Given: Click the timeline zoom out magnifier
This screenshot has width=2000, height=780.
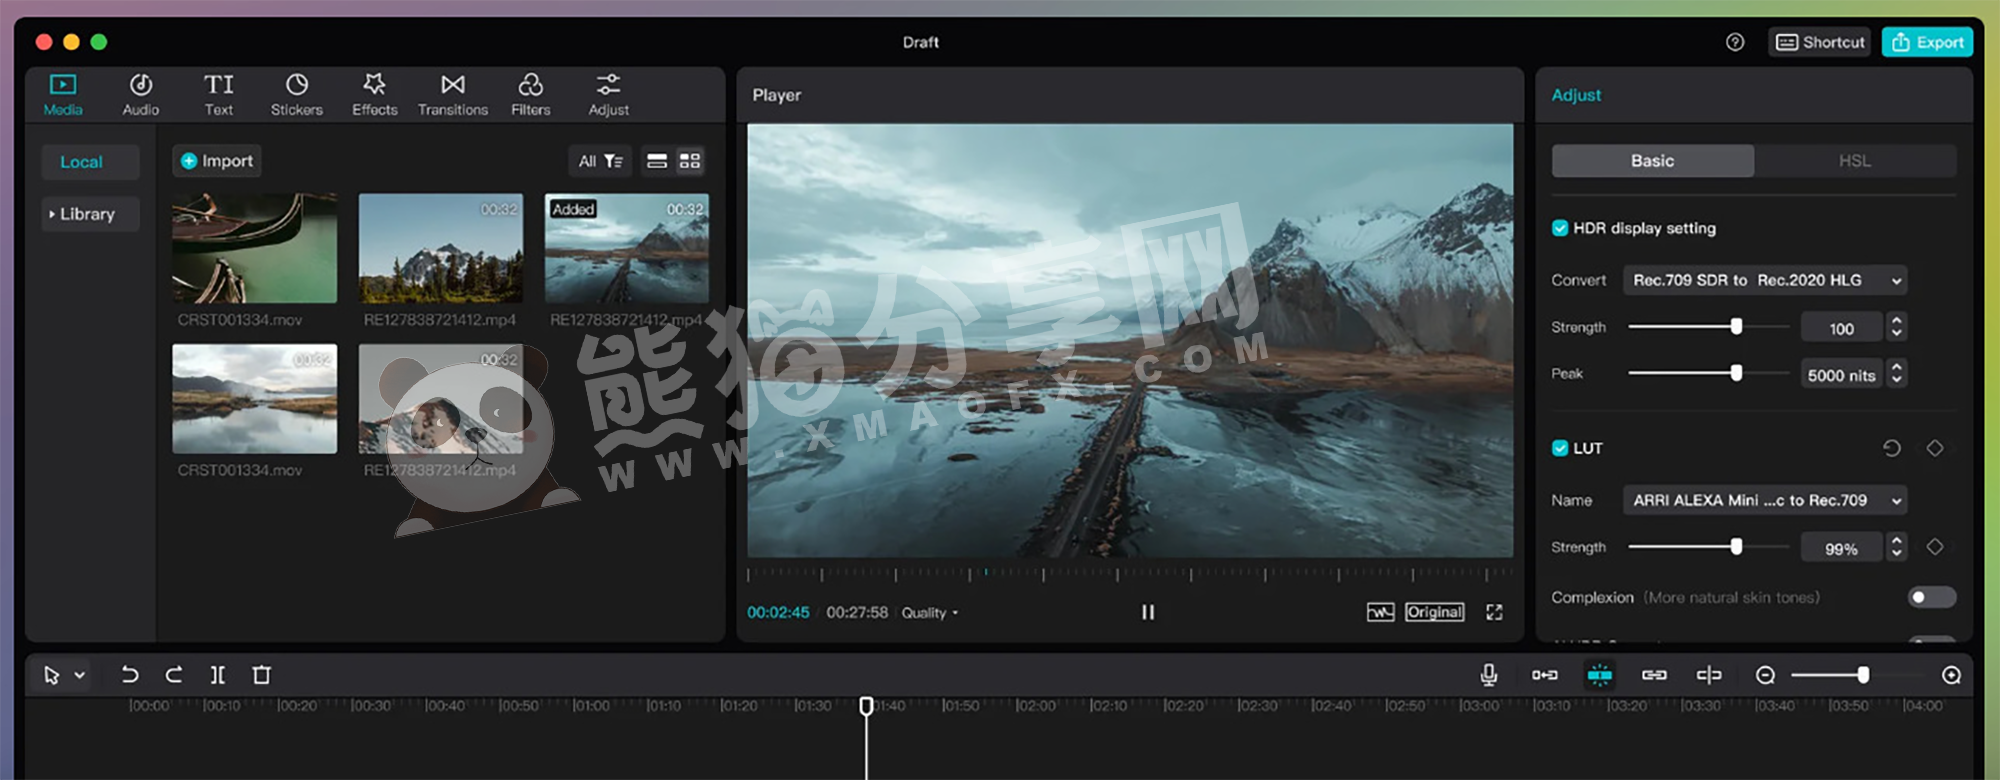Looking at the screenshot, I should pyautogui.click(x=1766, y=675).
